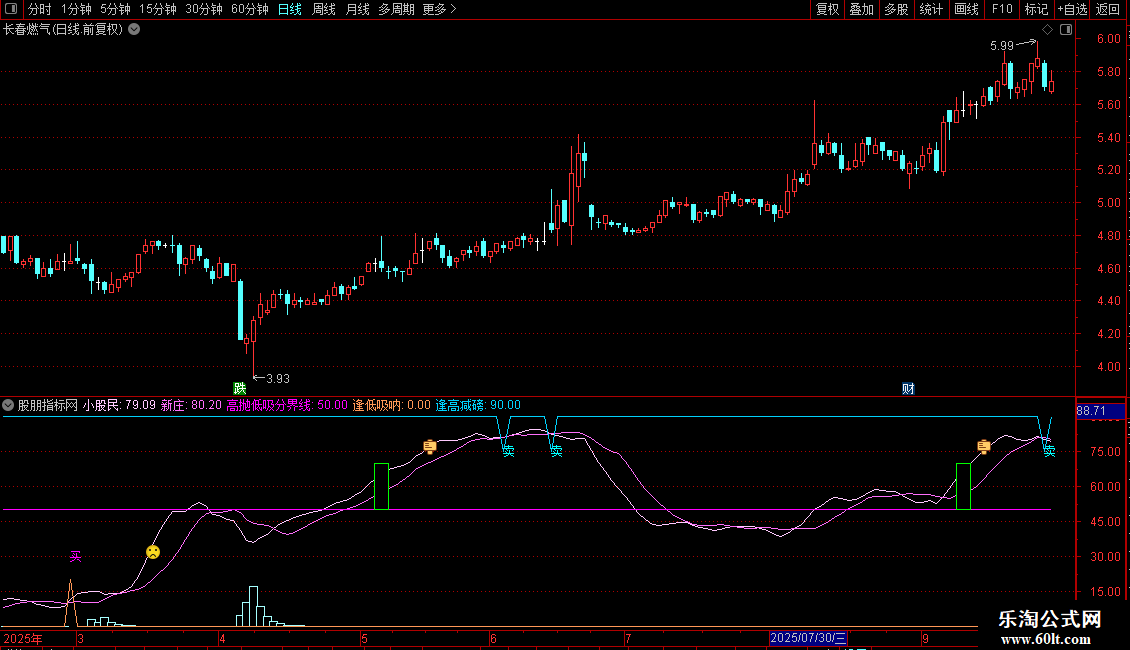The width and height of the screenshot is (1130, 650).
Task: Click month 4 on the time axis
Action: [x=222, y=639]
